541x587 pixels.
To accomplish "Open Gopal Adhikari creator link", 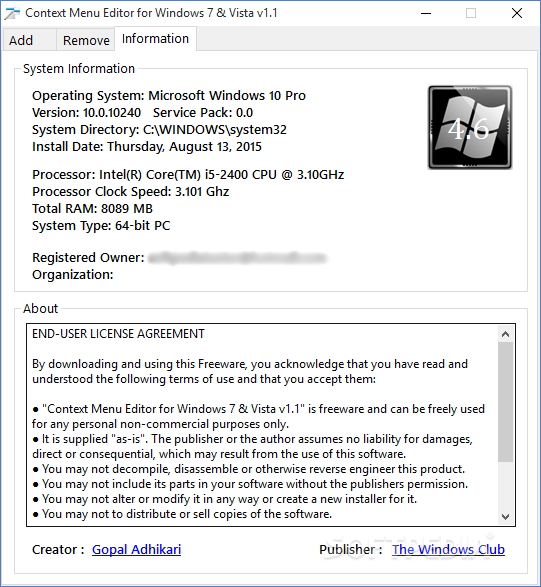I will pos(136,549).
